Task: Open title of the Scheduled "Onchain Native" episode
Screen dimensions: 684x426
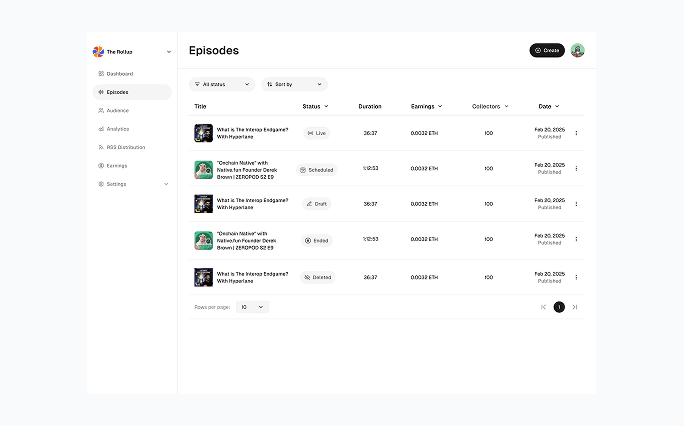Action: point(247,170)
